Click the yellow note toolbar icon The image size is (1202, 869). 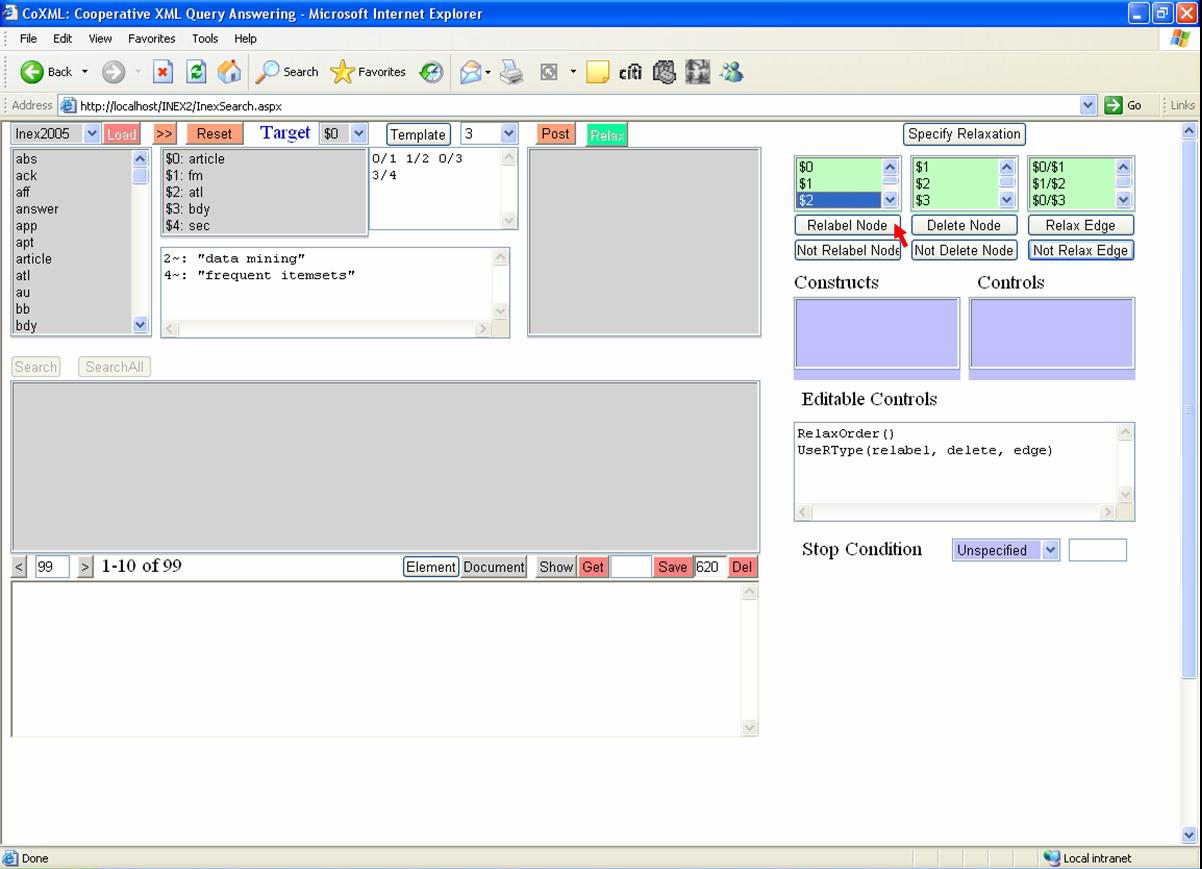(x=597, y=72)
